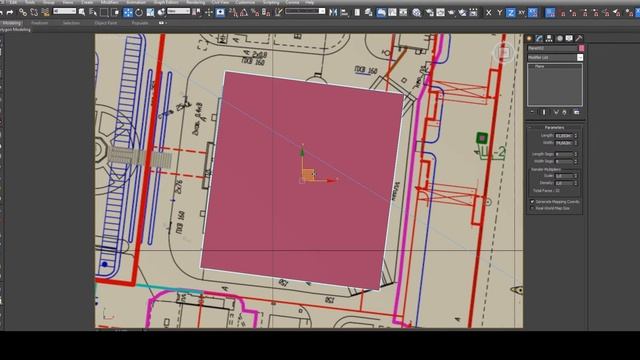Open the Freeform ribbon tab
Viewport: 640px width, 360px height.
(40, 23)
